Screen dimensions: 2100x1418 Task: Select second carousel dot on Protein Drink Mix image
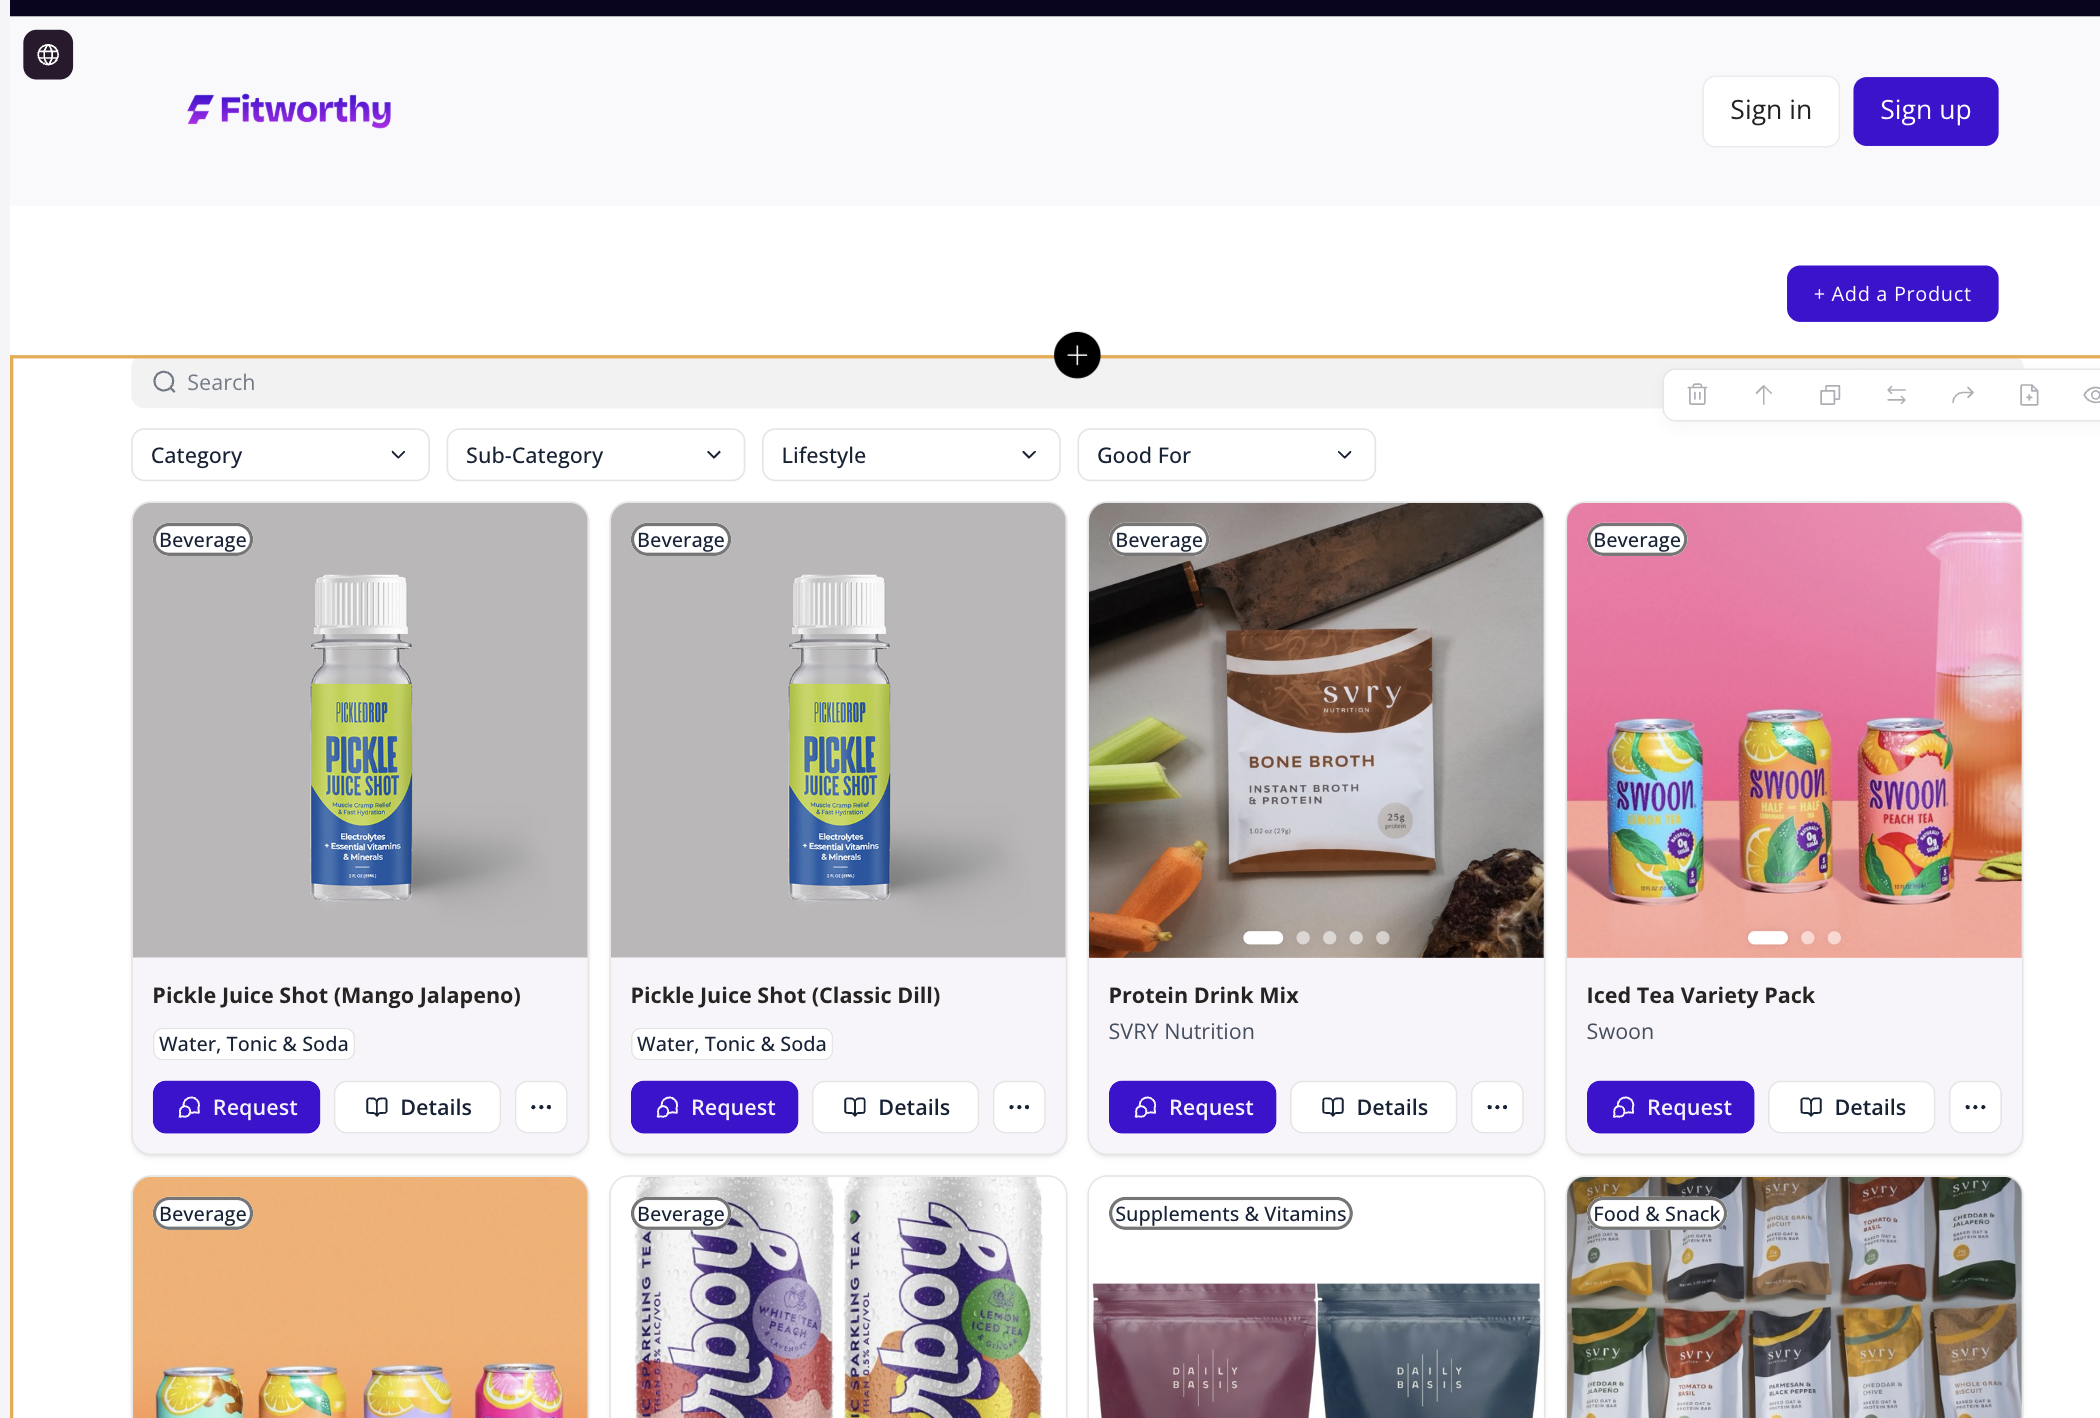pos(1303,938)
